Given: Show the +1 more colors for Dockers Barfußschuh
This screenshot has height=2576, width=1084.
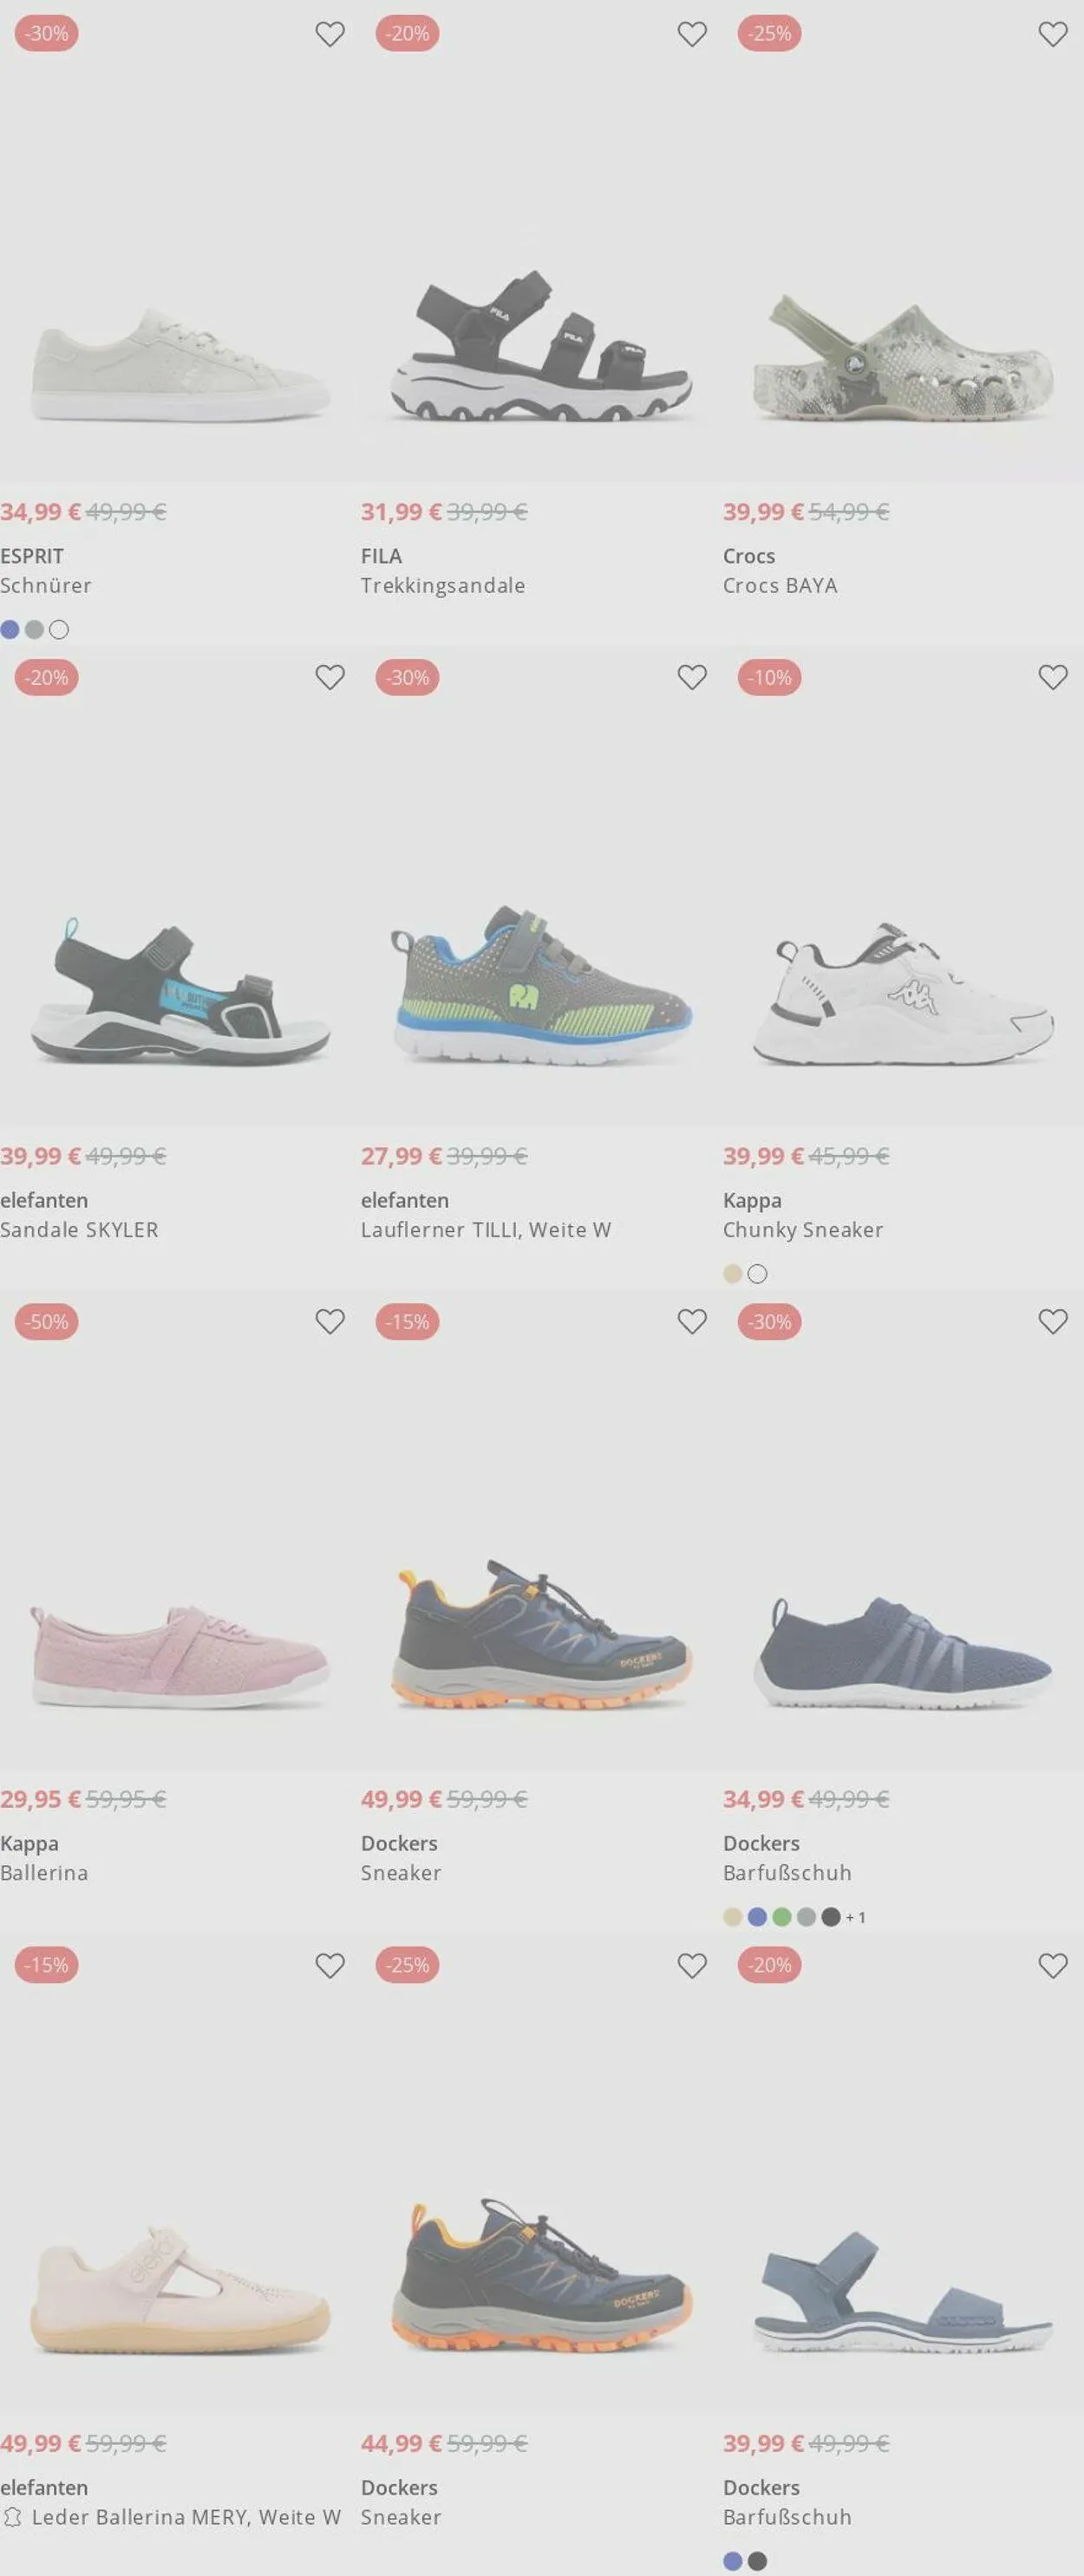Looking at the screenshot, I should pos(856,1917).
